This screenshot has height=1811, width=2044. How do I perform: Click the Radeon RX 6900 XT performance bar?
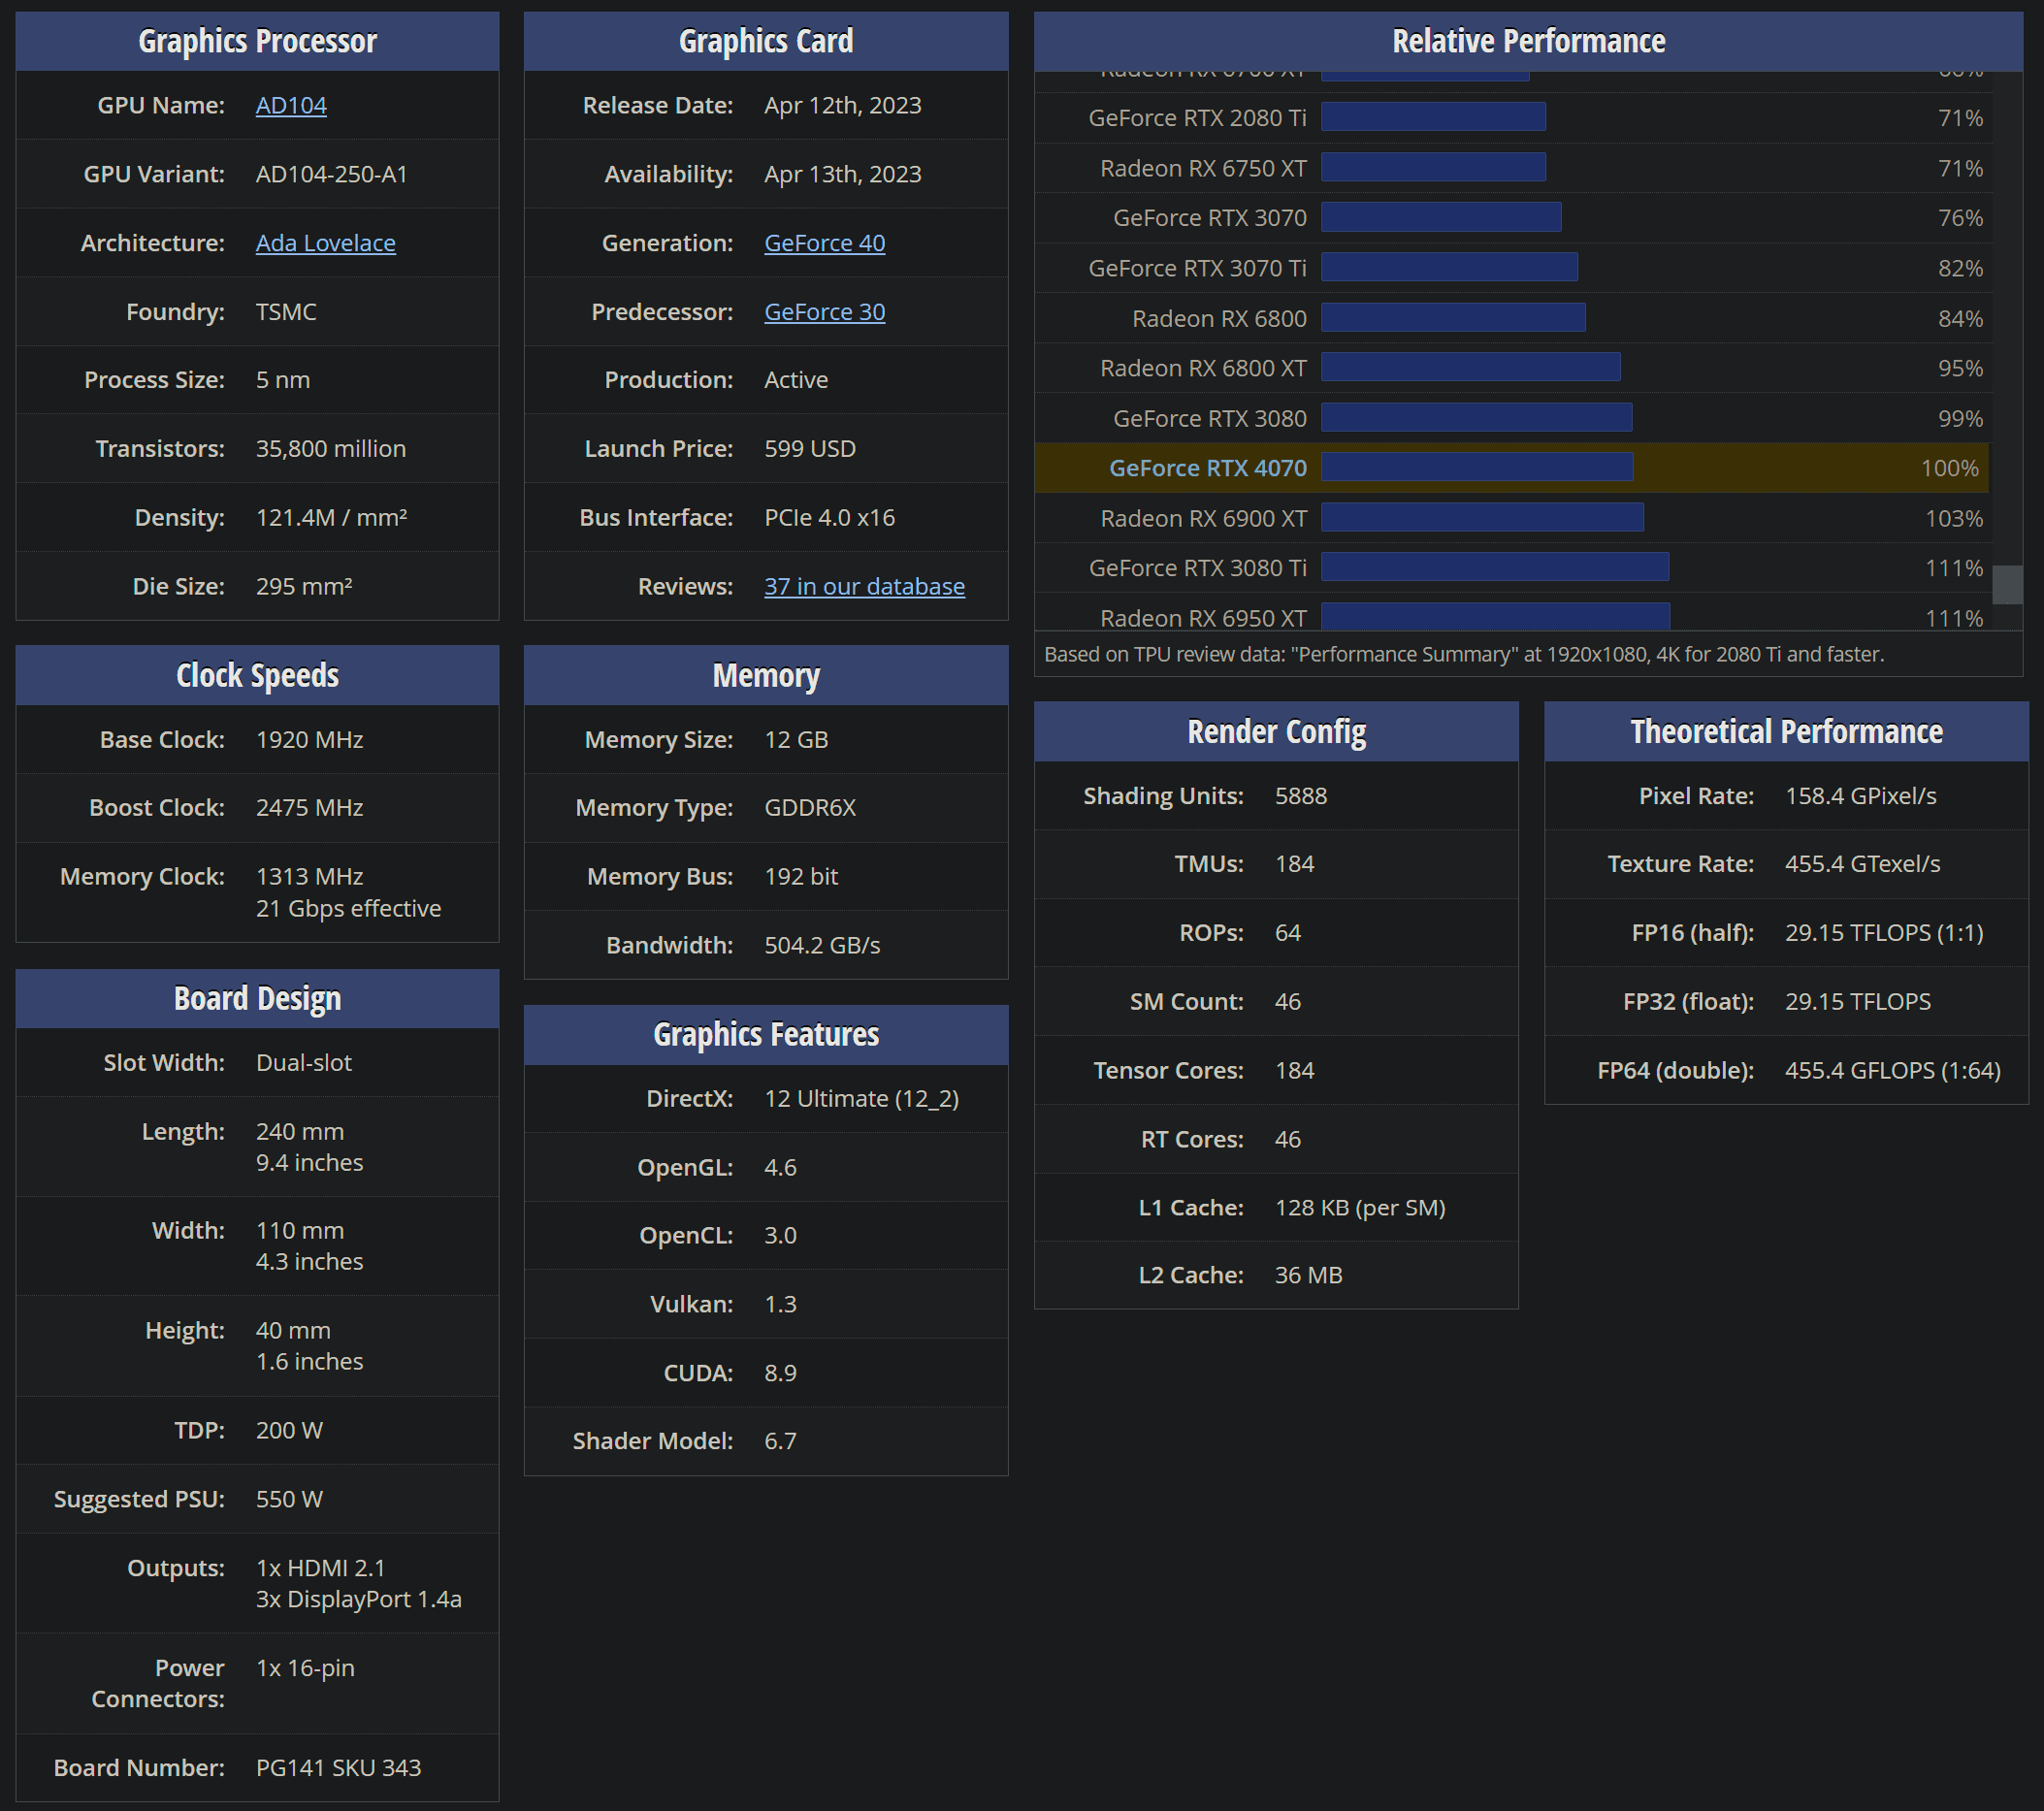[x=1482, y=518]
